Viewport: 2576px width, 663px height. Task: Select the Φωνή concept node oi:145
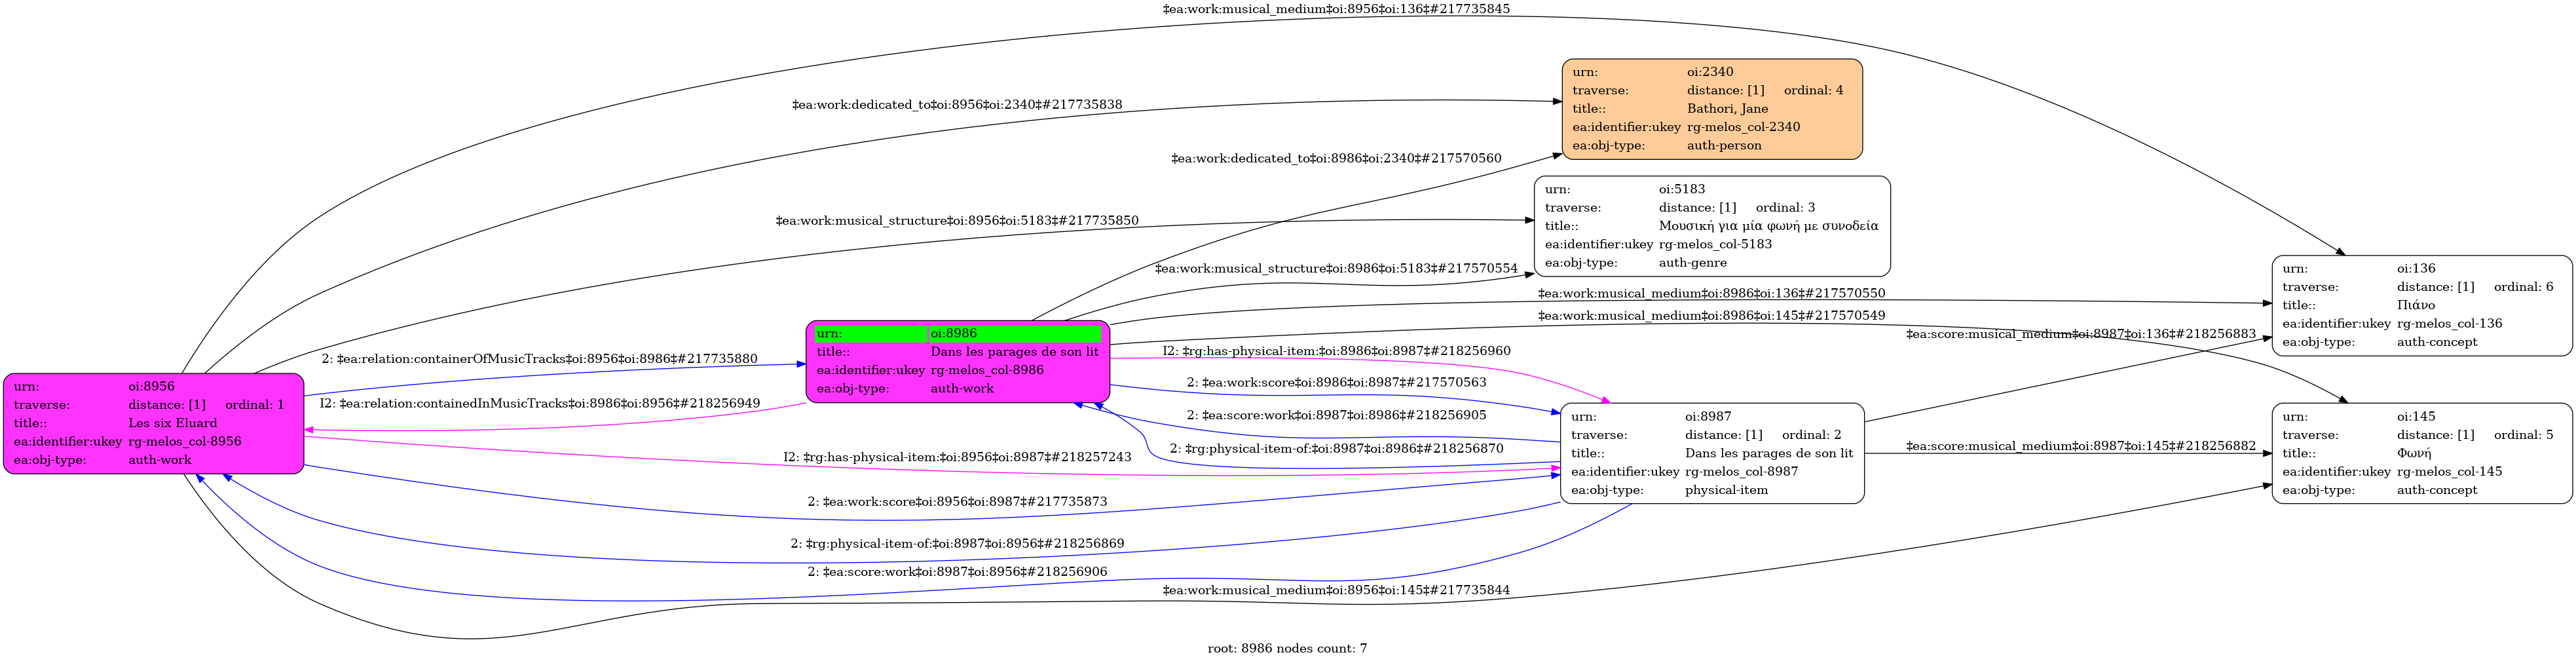(x=2421, y=453)
